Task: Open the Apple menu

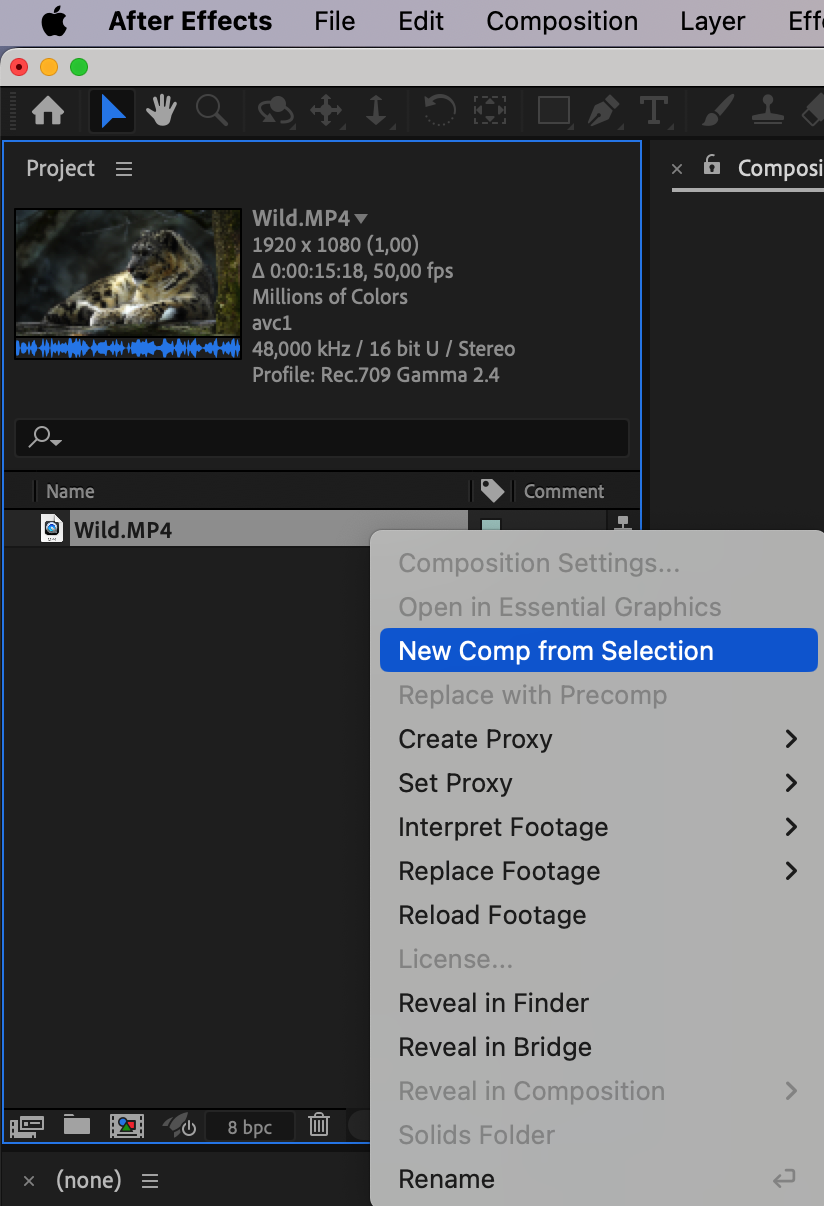Action: (53, 21)
